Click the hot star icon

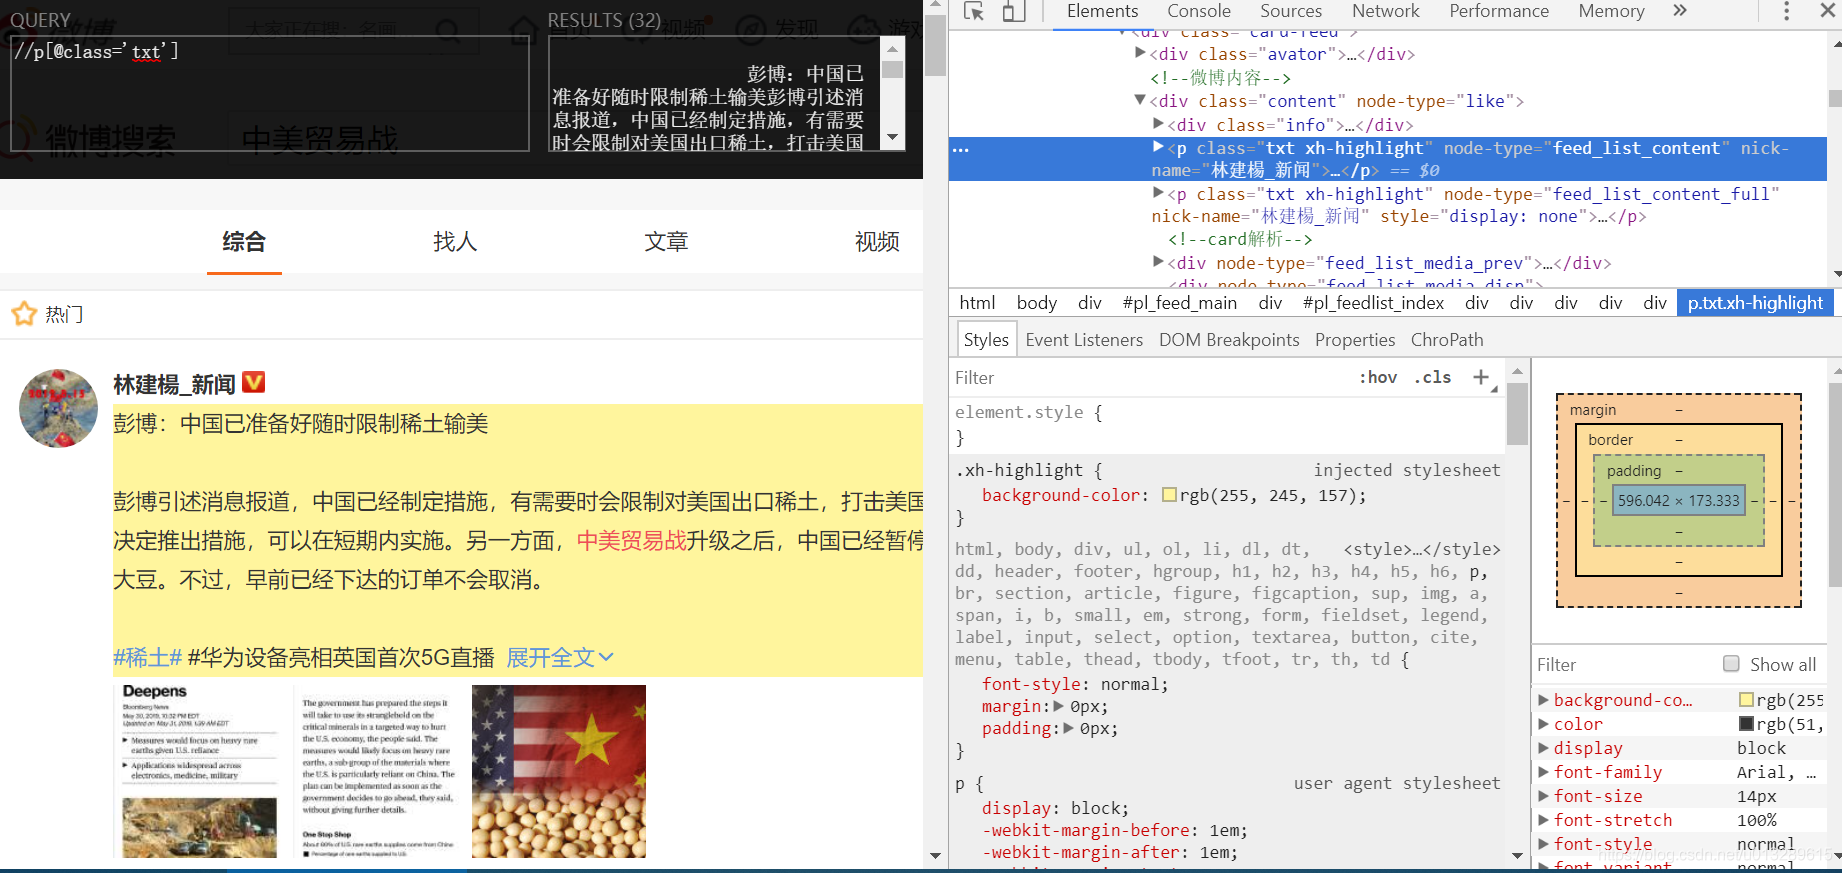[x=24, y=314]
